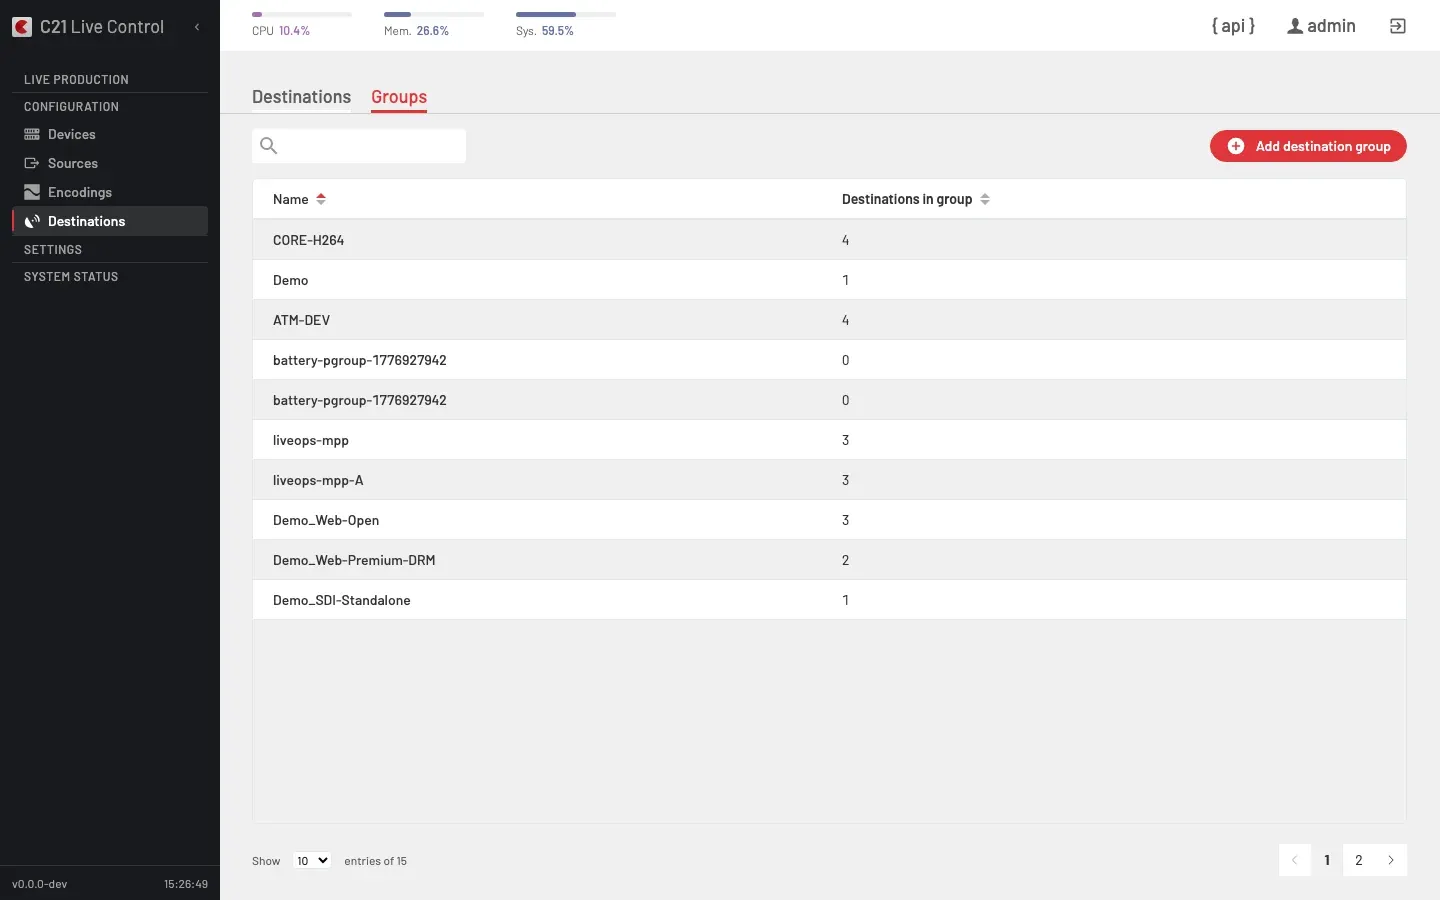Open Sources in the sidebar menu
Screen dimensions: 1440x900
pos(110,163)
